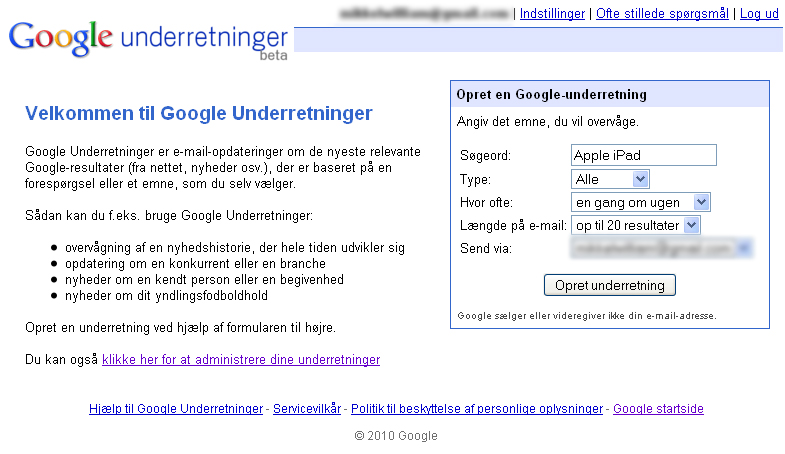Open Politik til beskyttelse af personlige oplysninger
Viewport: 785px width, 454px height.
click(477, 409)
